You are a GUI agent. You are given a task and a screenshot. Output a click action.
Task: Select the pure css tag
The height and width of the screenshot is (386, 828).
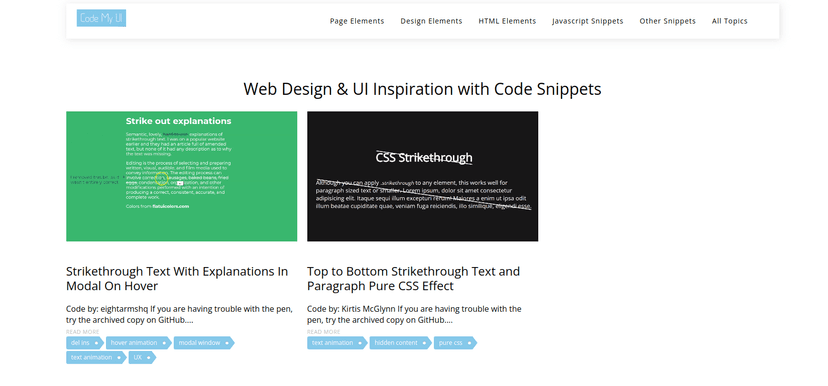tap(455, 343)
